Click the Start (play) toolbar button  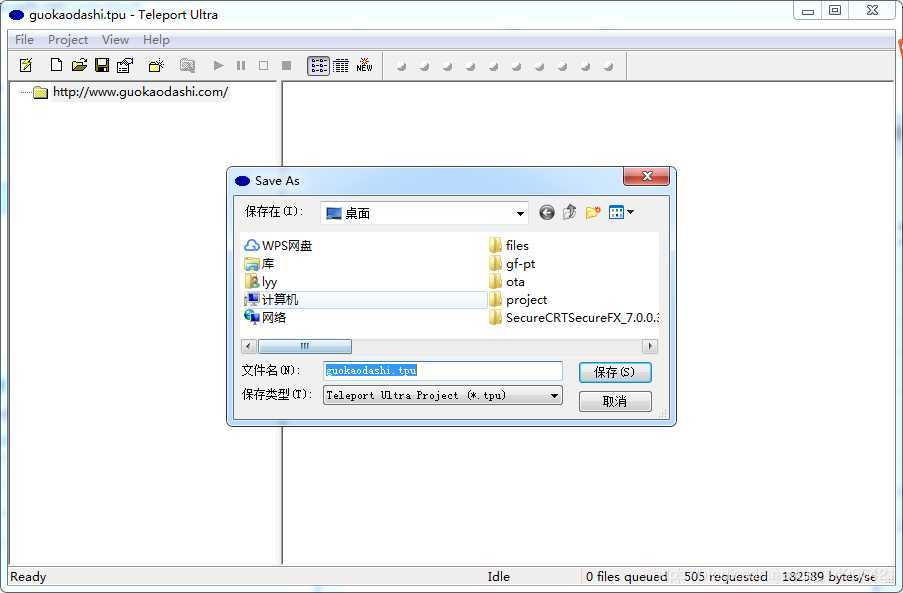click(x=218, y=66)
